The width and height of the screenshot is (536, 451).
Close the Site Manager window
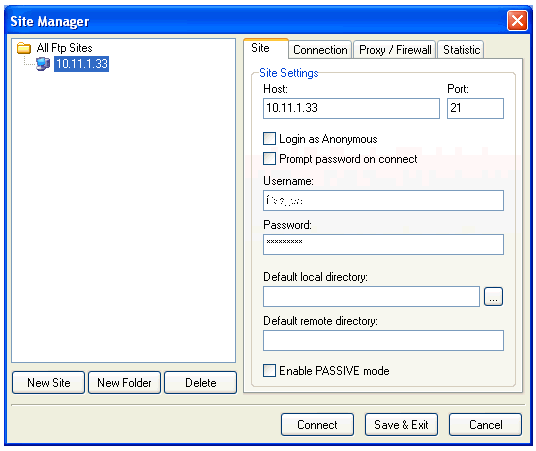coord(517,21)
